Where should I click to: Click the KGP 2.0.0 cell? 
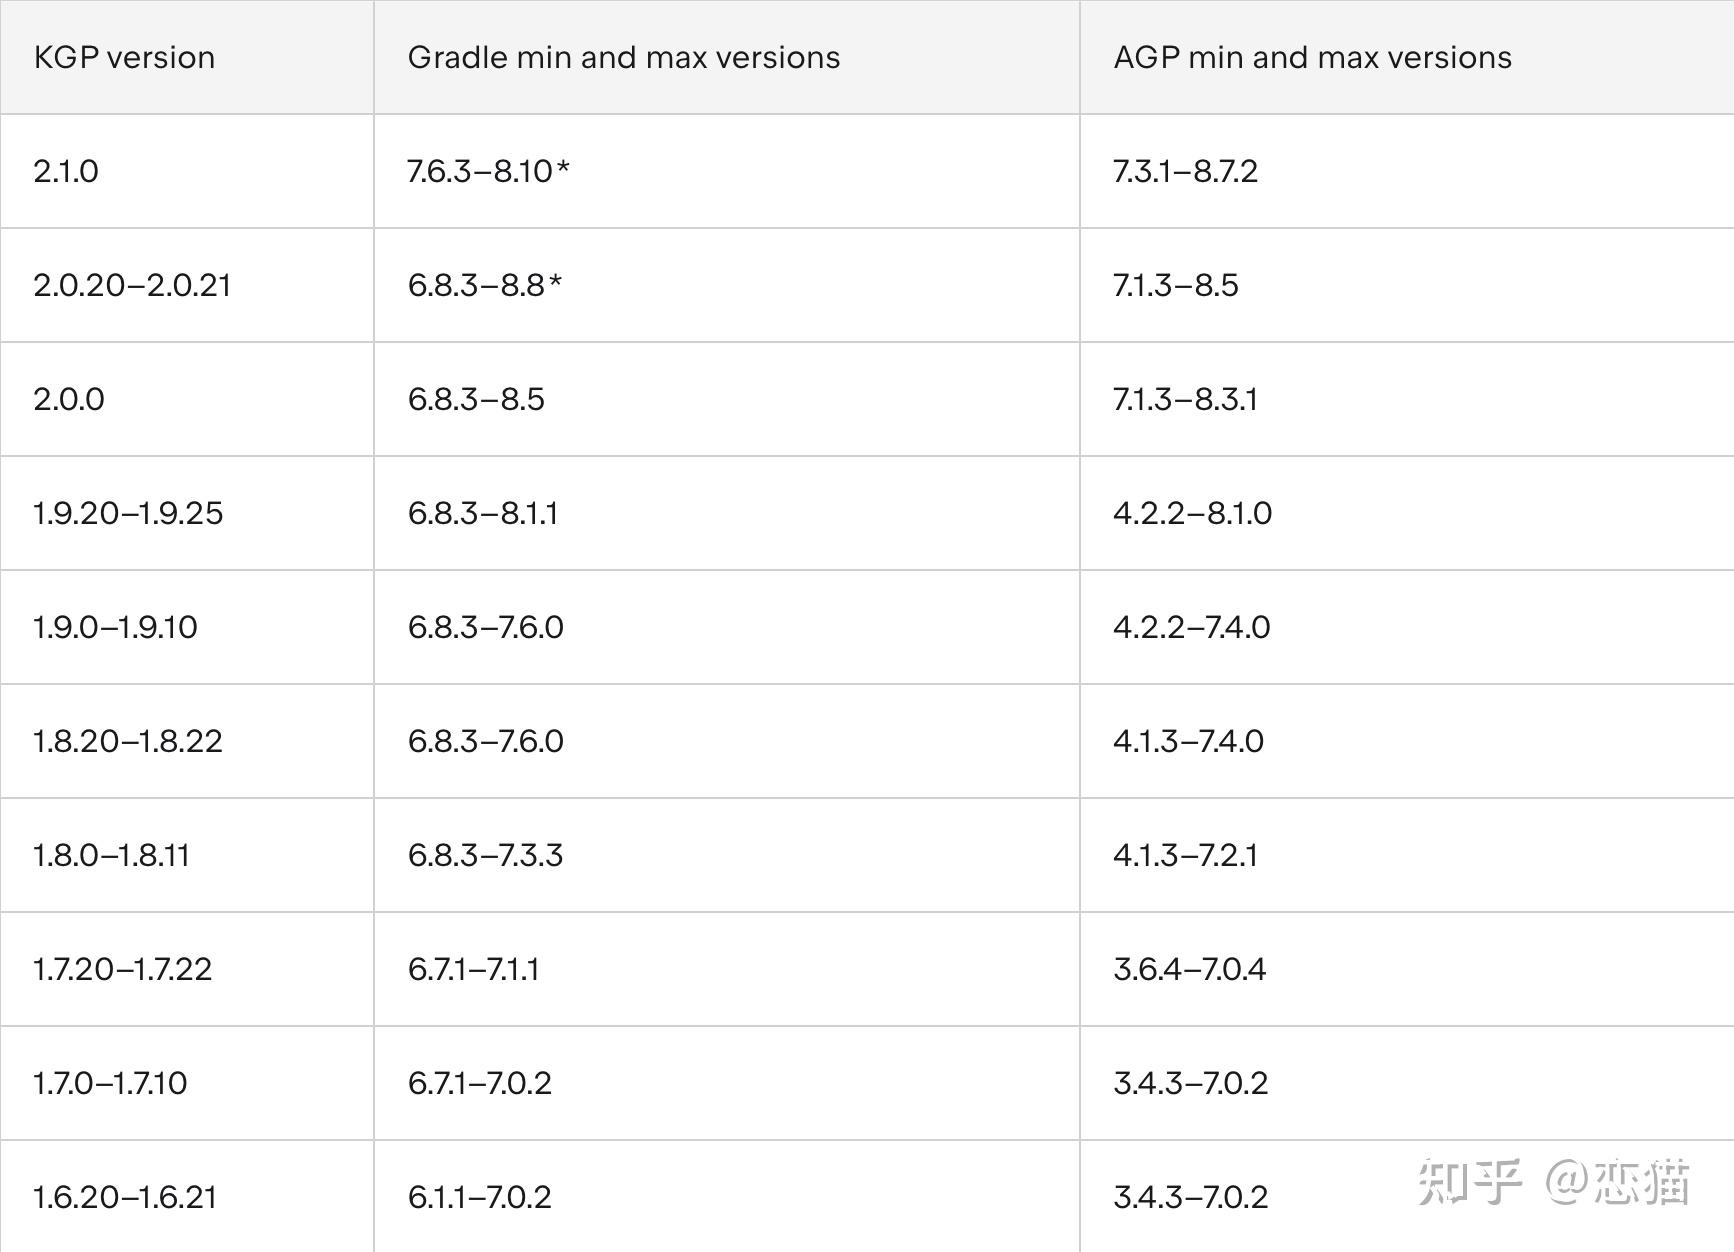69,399
